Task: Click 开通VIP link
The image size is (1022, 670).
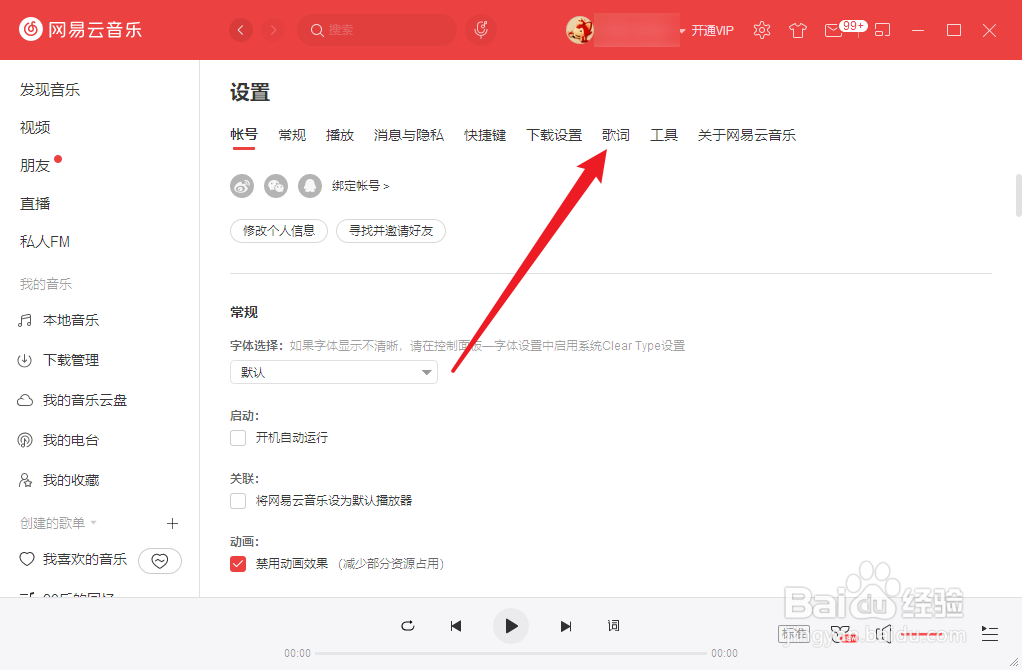Action: (712, 31)
